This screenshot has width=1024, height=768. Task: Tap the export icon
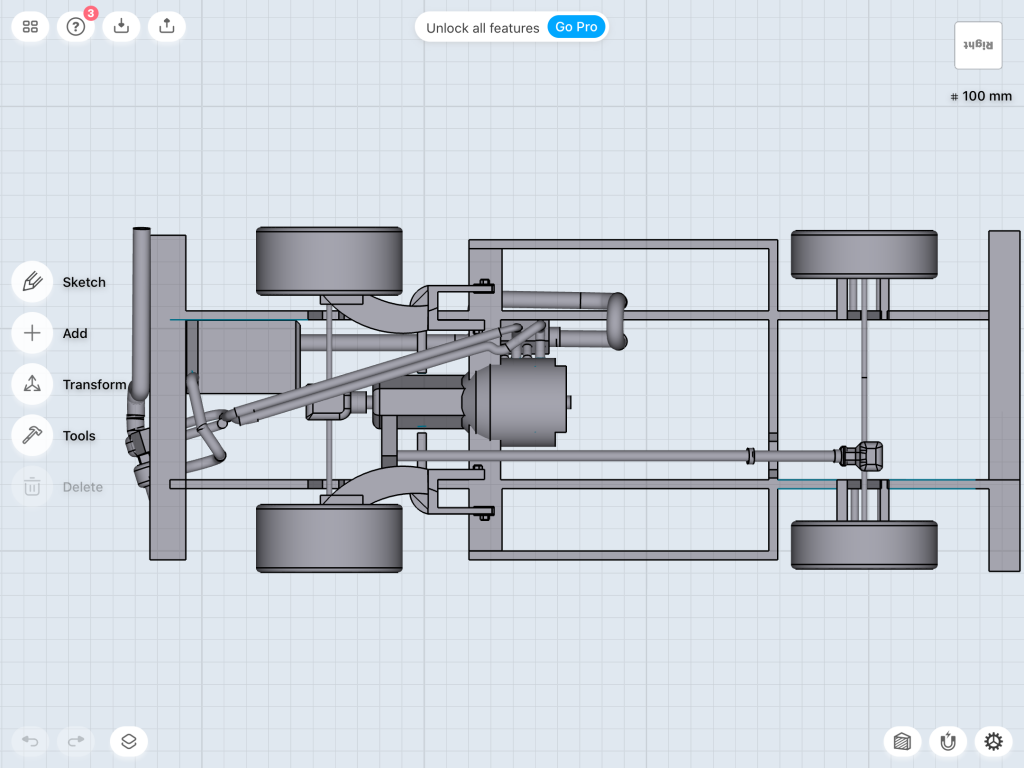click(x=166, y=27)
